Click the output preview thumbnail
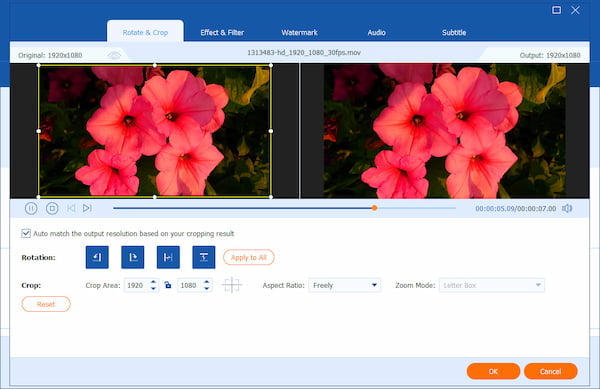The width and height of the screenshot is (600, 389). [445, 131]
